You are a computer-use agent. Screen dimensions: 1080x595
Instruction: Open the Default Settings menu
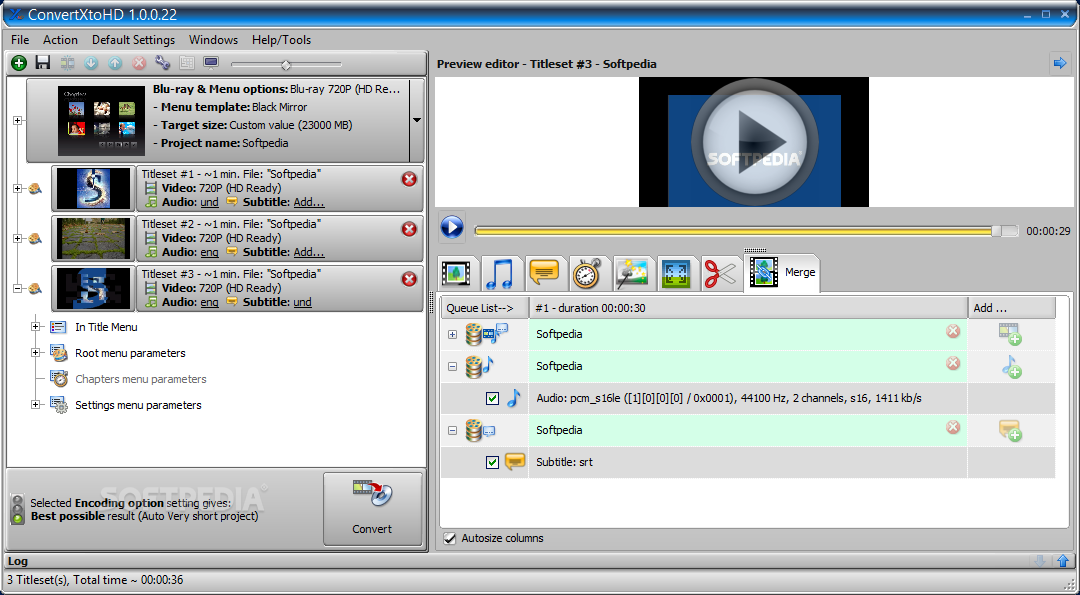(134, 40)
